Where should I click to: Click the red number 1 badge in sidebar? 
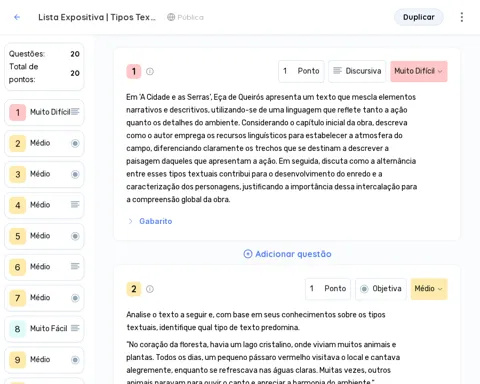(18, 112)
